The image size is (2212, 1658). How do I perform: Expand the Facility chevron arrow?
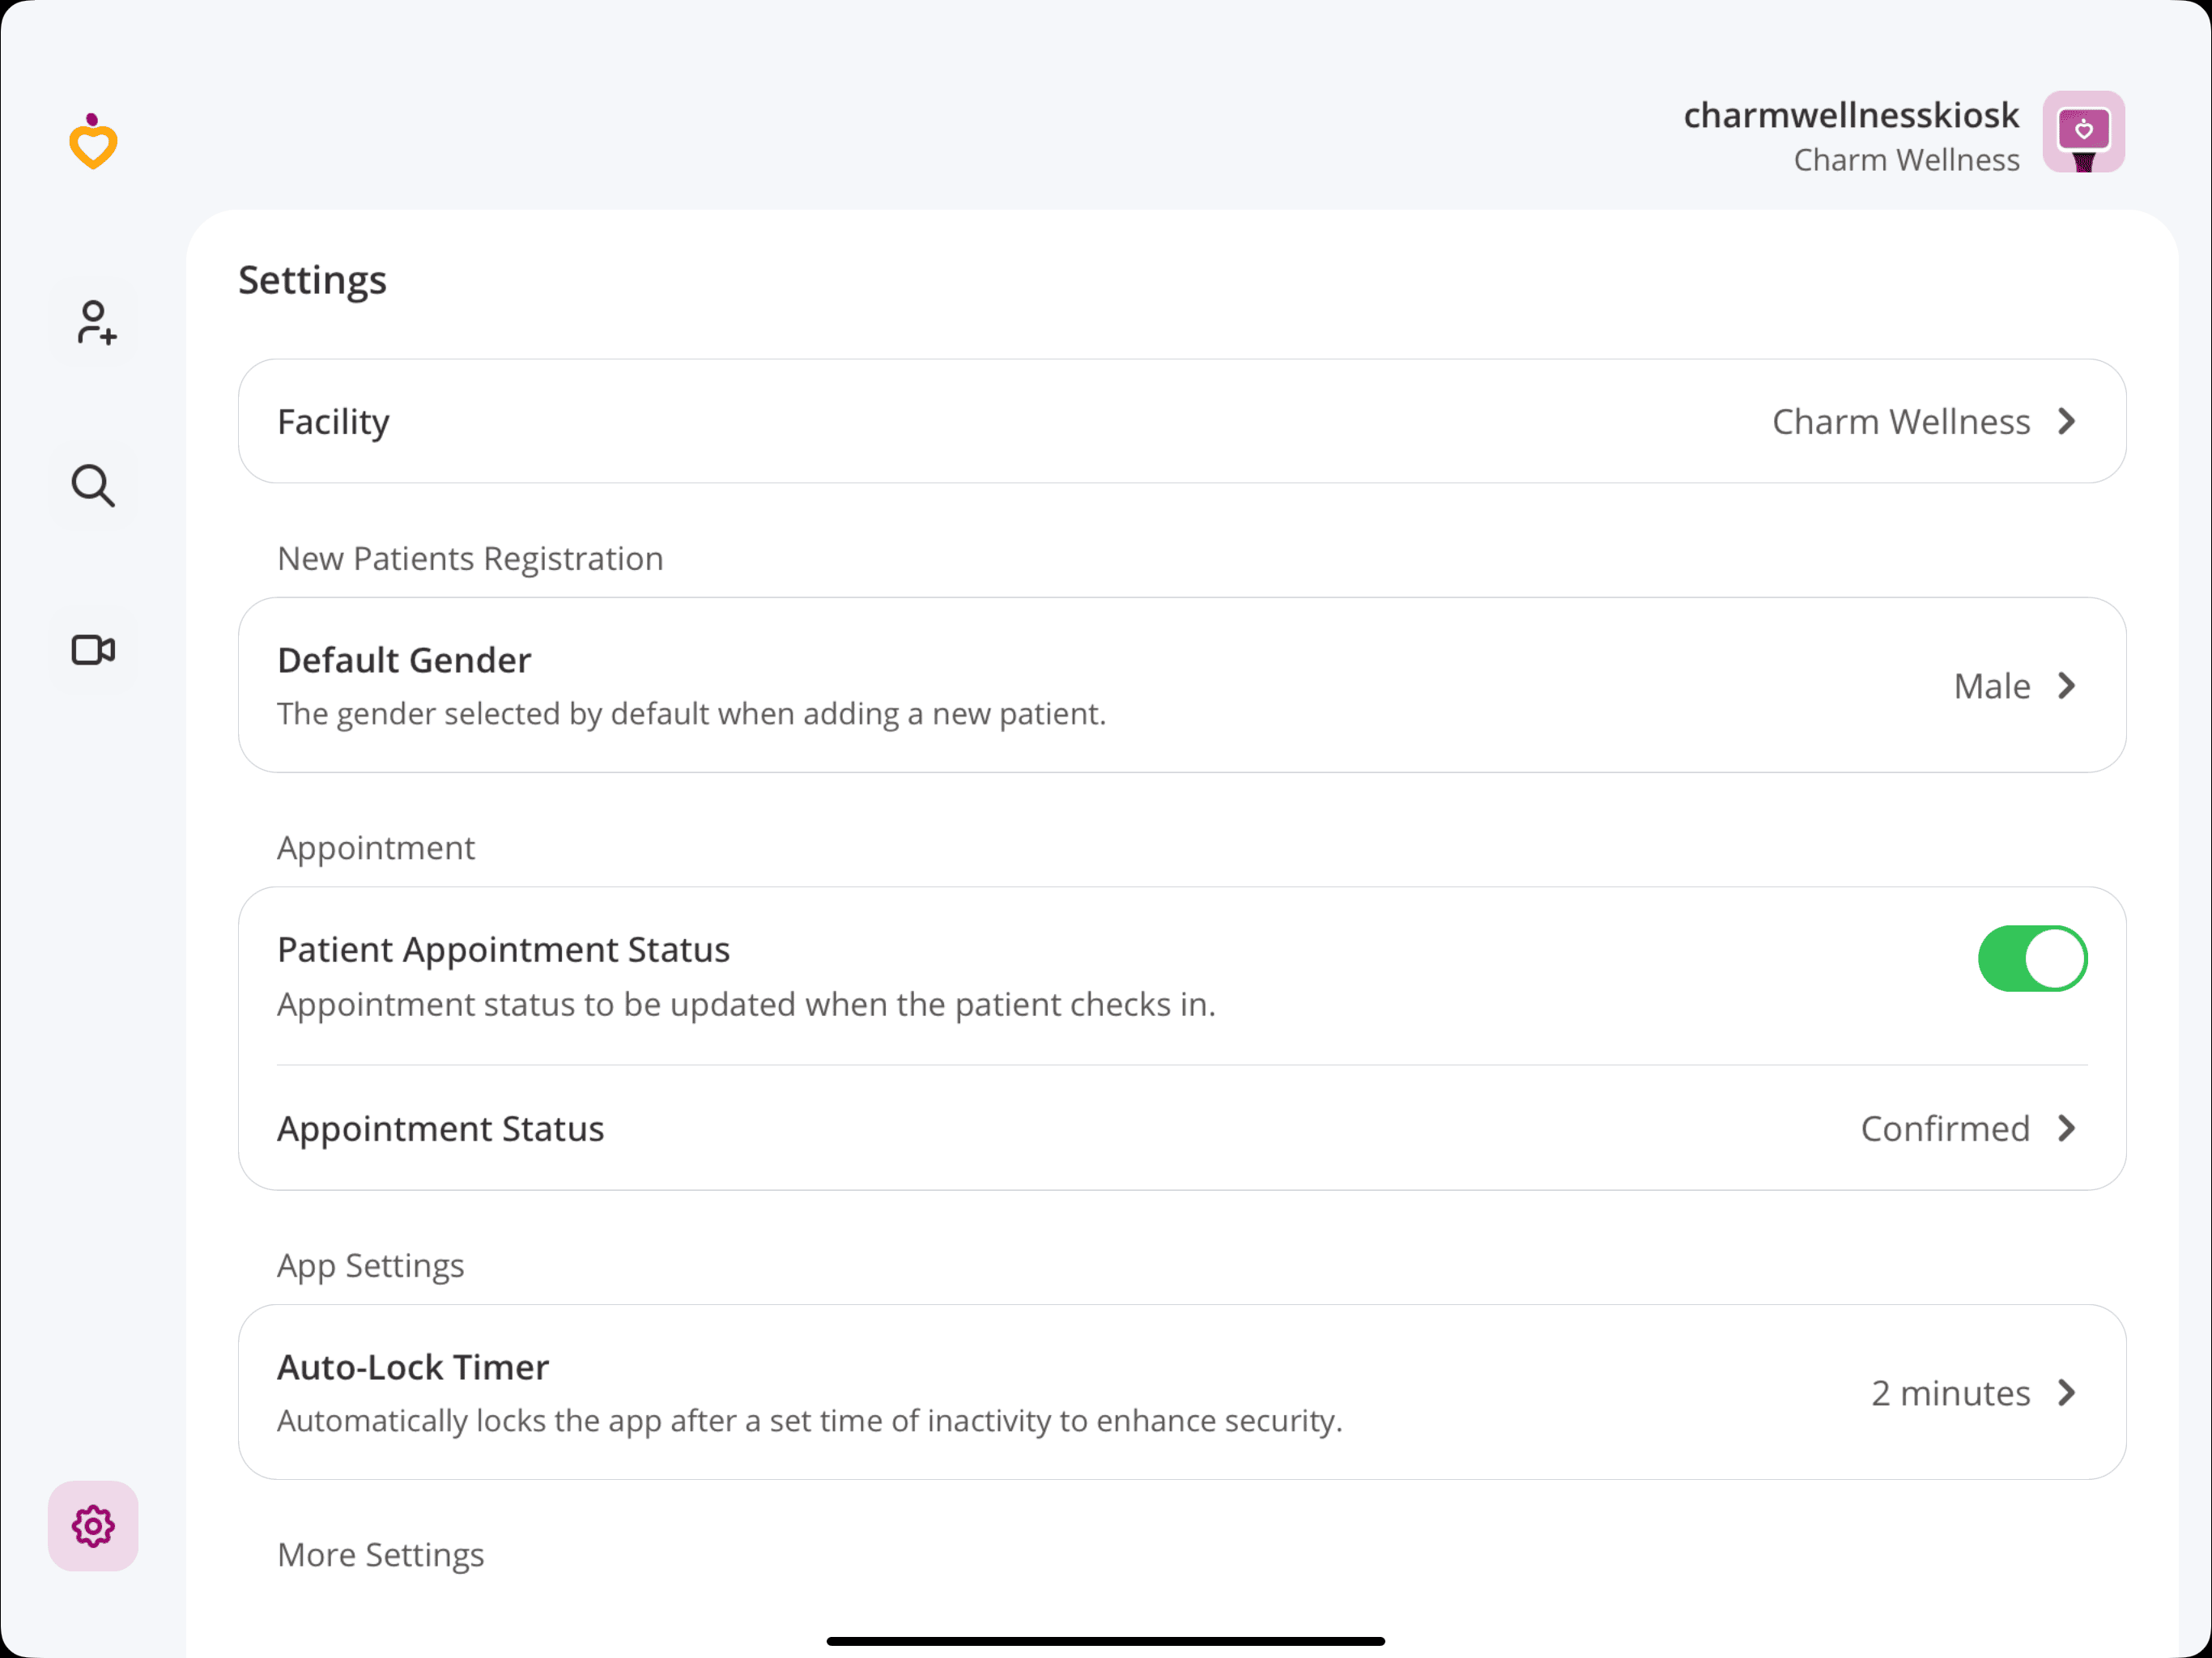tap(2067, 421)
